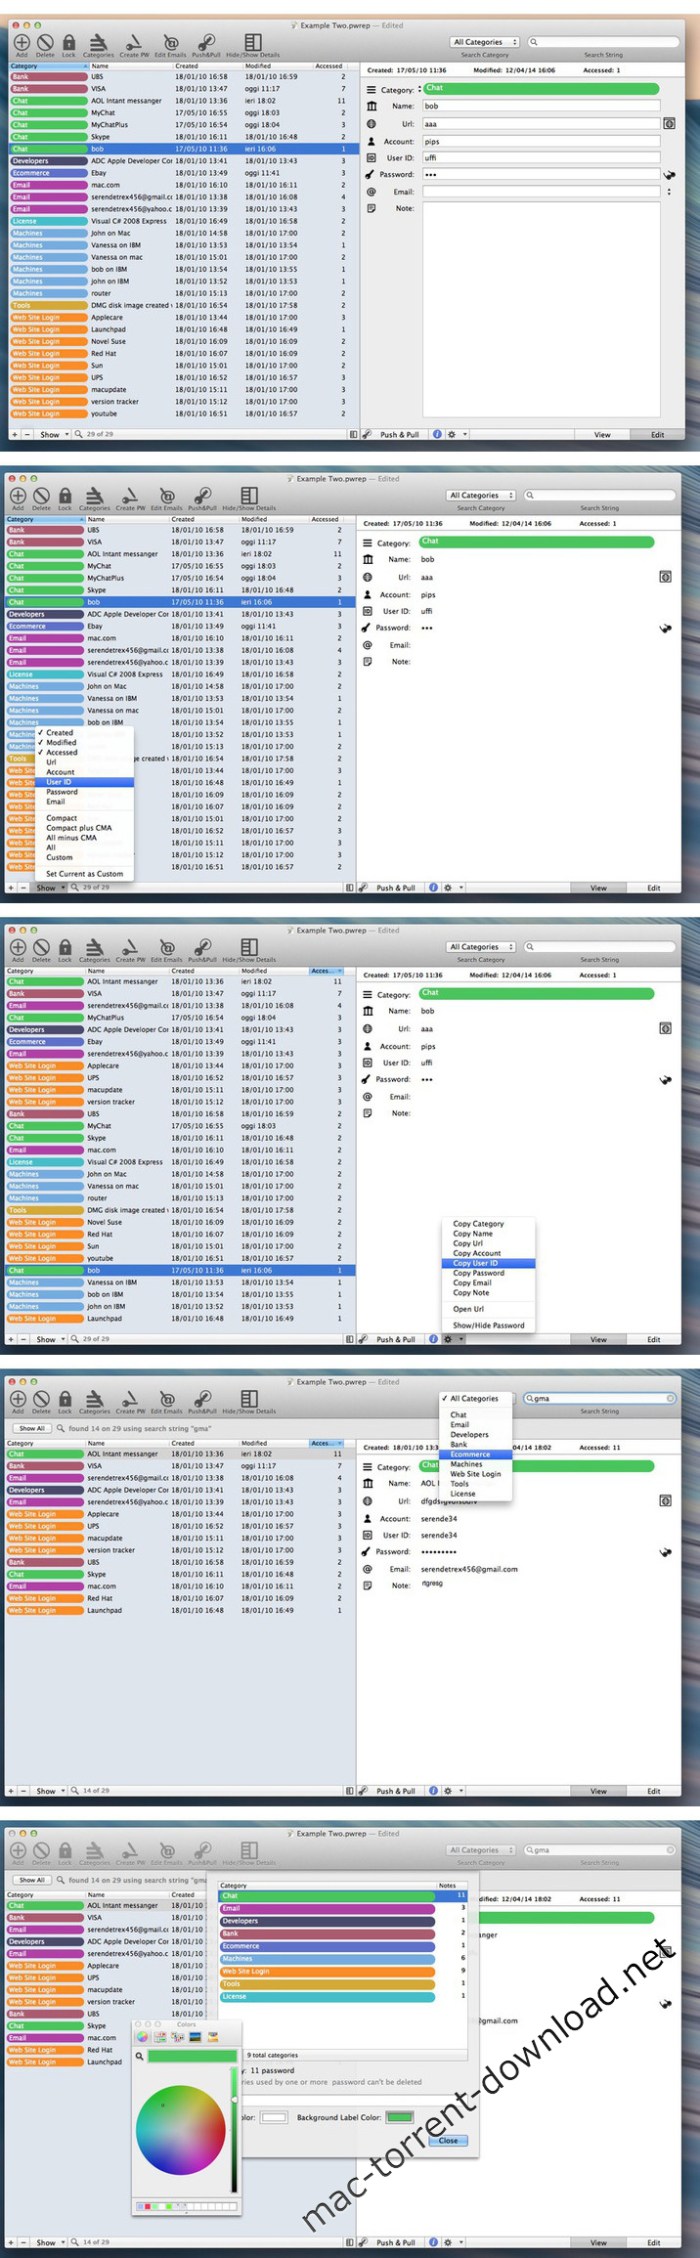Select color sliders tab in Colors picker
The image size is (700, 2258).
[x=159, y=2037]
